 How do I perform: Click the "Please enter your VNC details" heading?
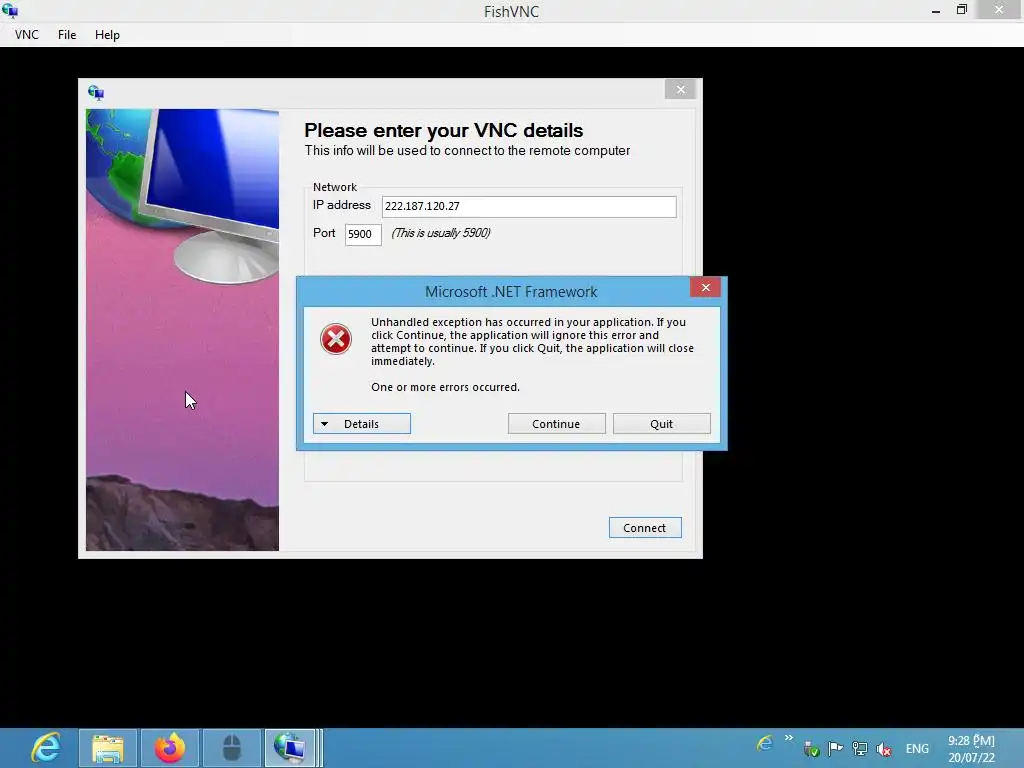tap(443, 131)
